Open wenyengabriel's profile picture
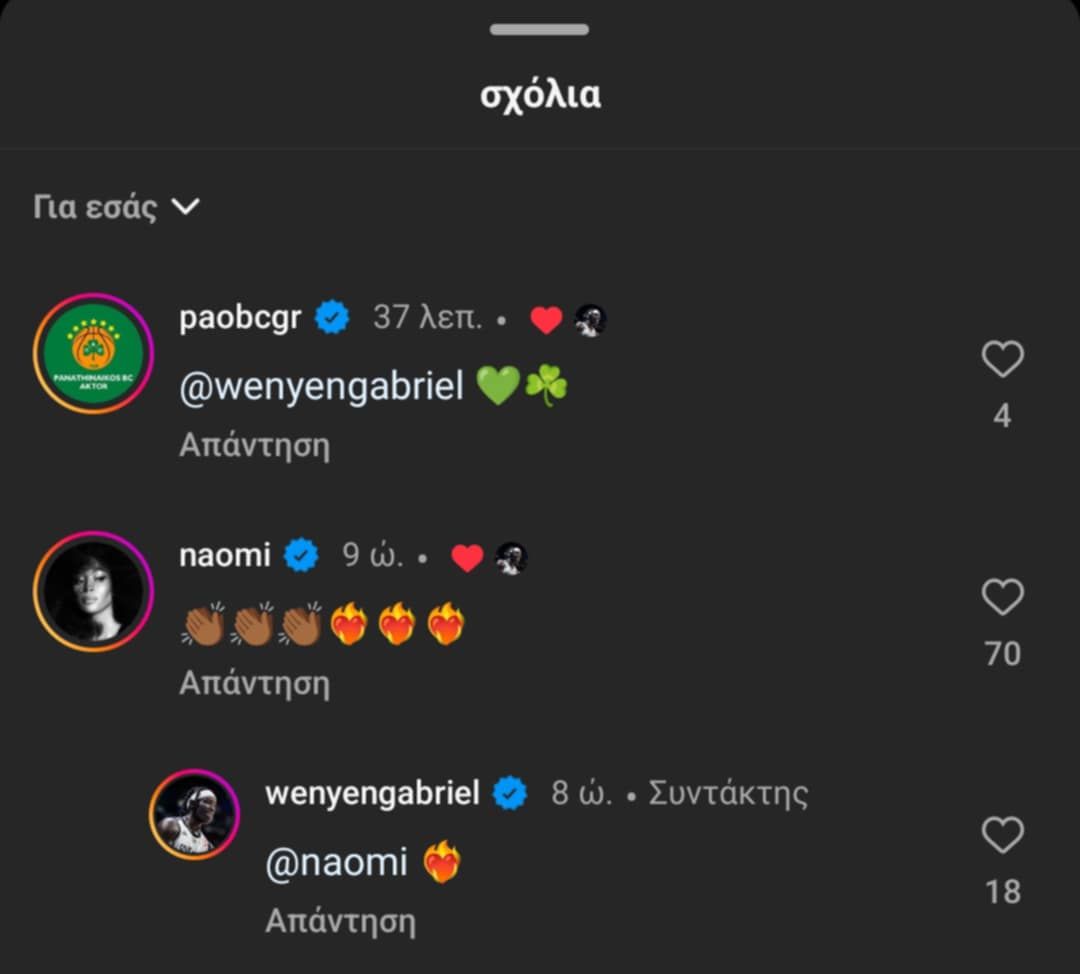The image size is (1080, 974). 194,815
